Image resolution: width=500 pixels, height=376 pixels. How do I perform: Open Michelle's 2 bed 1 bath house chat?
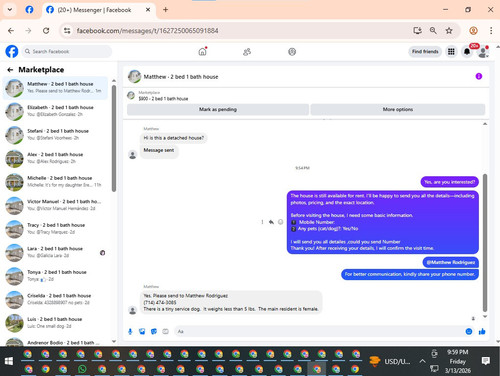click(55, 182)
